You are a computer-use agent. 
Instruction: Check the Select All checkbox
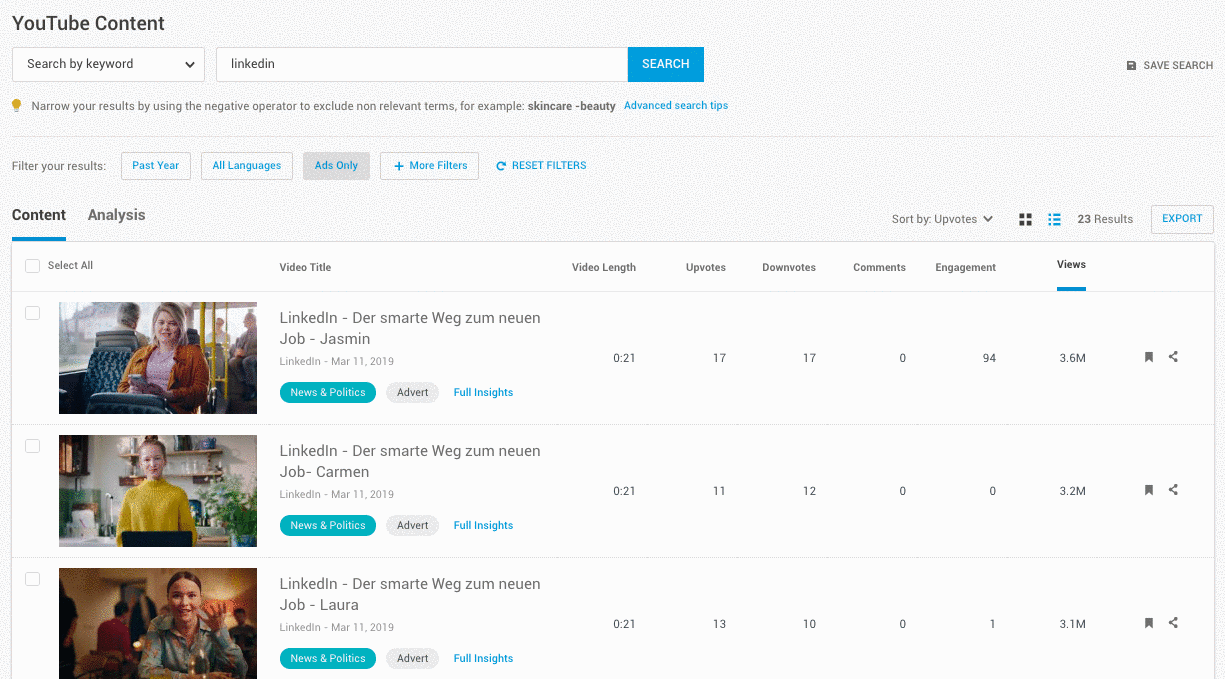tap(32, 266)
